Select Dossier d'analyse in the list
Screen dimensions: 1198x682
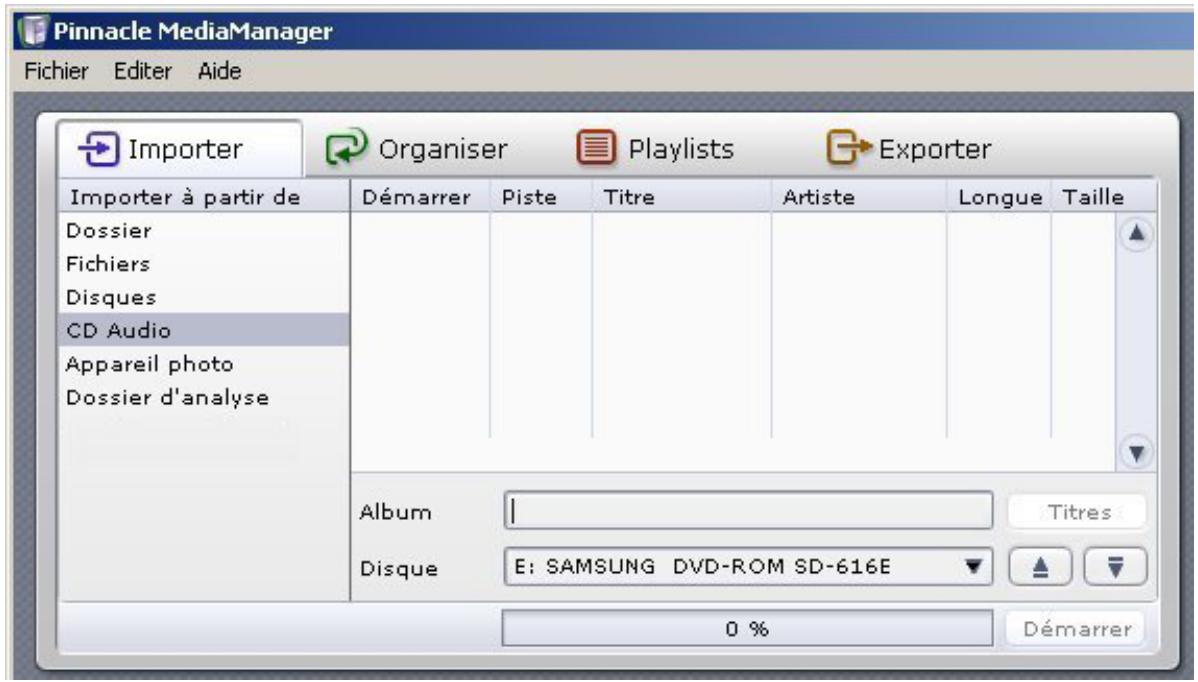tap(203, 397)
